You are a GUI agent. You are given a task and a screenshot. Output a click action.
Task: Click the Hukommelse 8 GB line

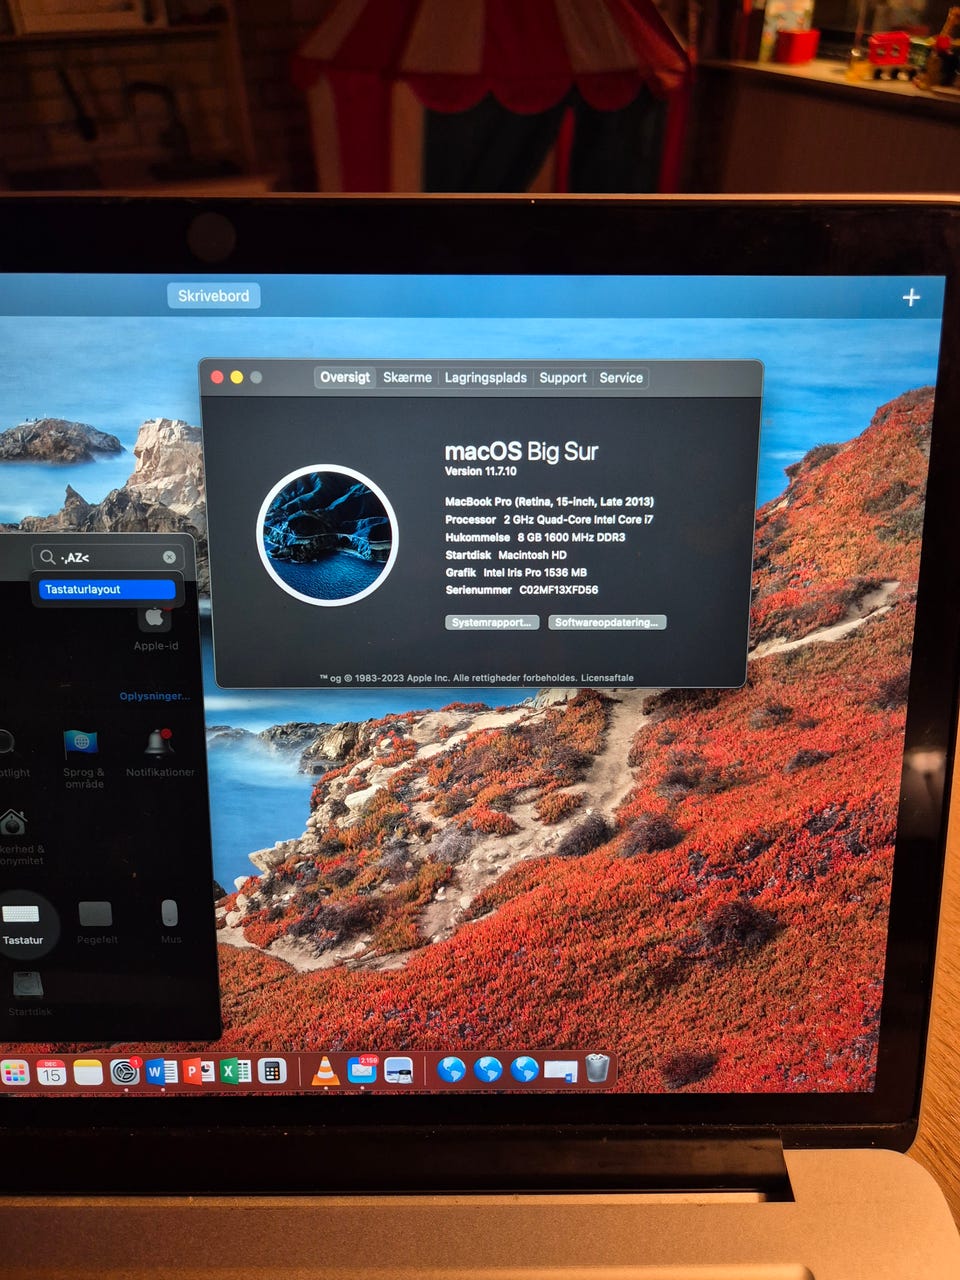point(535,537)
